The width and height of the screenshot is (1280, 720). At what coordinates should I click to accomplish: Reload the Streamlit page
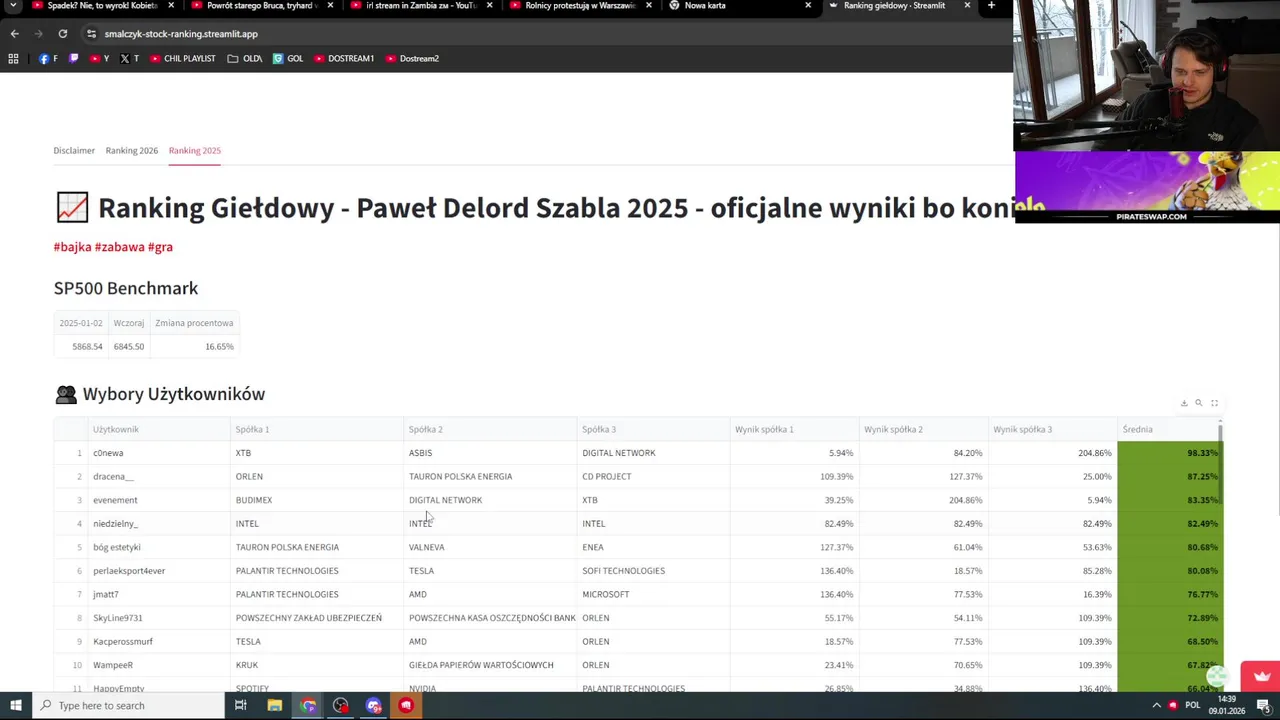coord(62,34)
